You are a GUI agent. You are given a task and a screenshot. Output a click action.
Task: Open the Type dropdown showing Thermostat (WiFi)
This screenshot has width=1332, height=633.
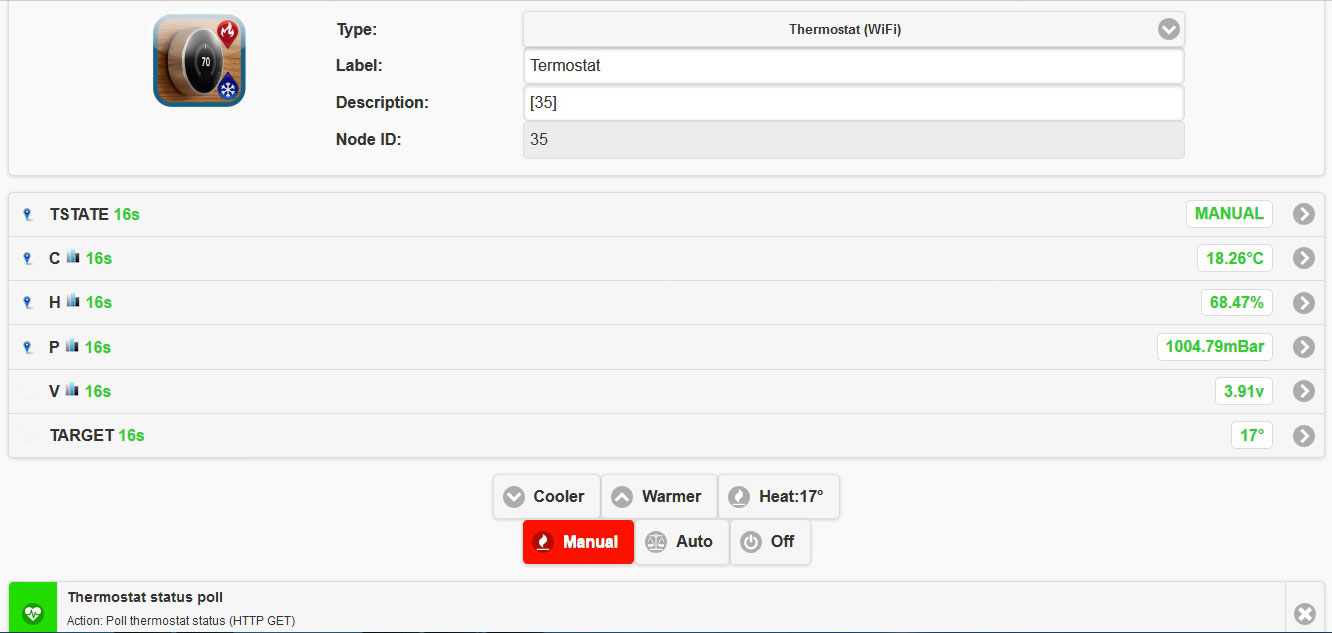click(x=853, y=30)
